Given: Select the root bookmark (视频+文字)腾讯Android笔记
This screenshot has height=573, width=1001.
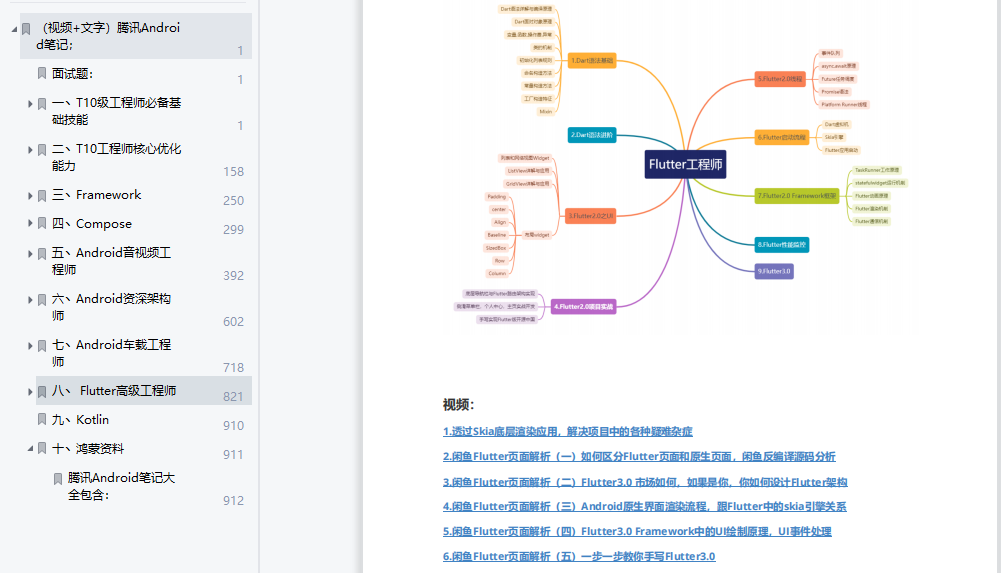Looking at the screenshot, I should point(109,36).
